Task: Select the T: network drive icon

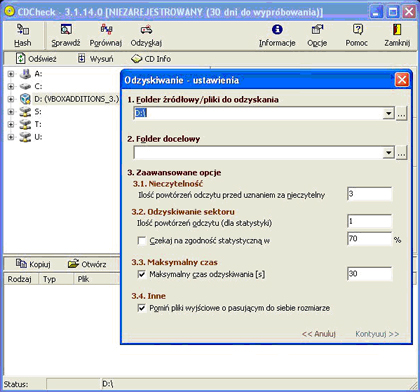Action: [x=25, y=124]
